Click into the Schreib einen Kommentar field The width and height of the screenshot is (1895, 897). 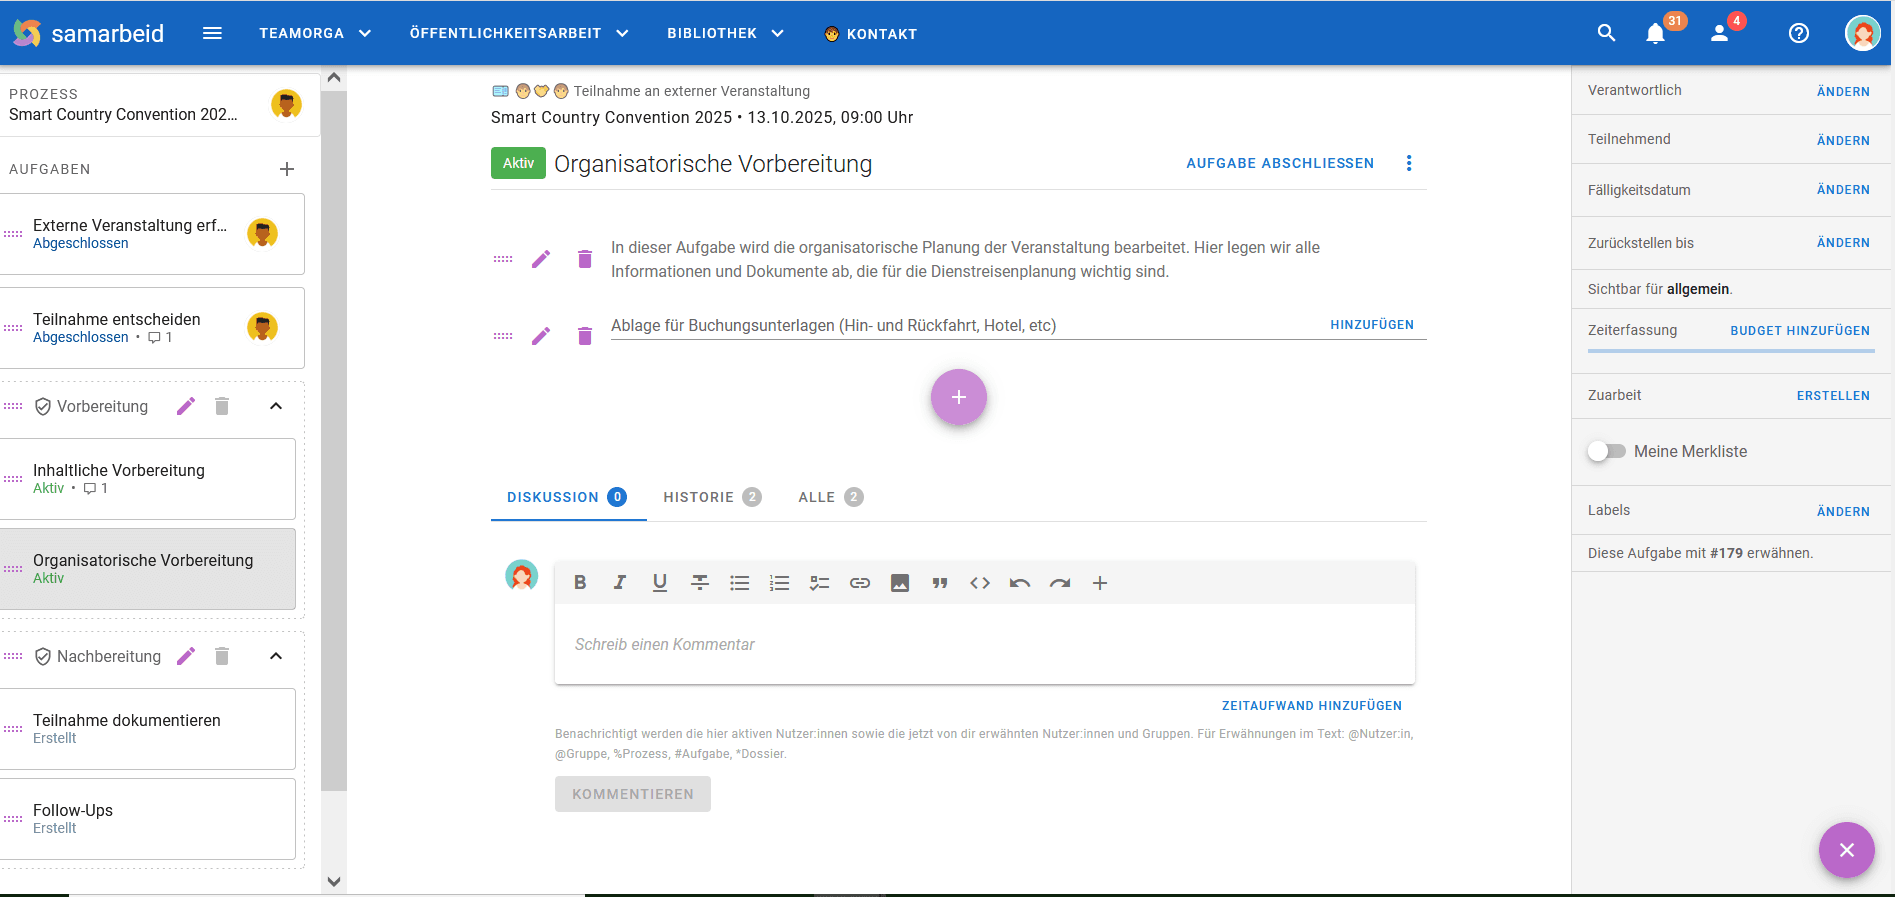(984, 645)
